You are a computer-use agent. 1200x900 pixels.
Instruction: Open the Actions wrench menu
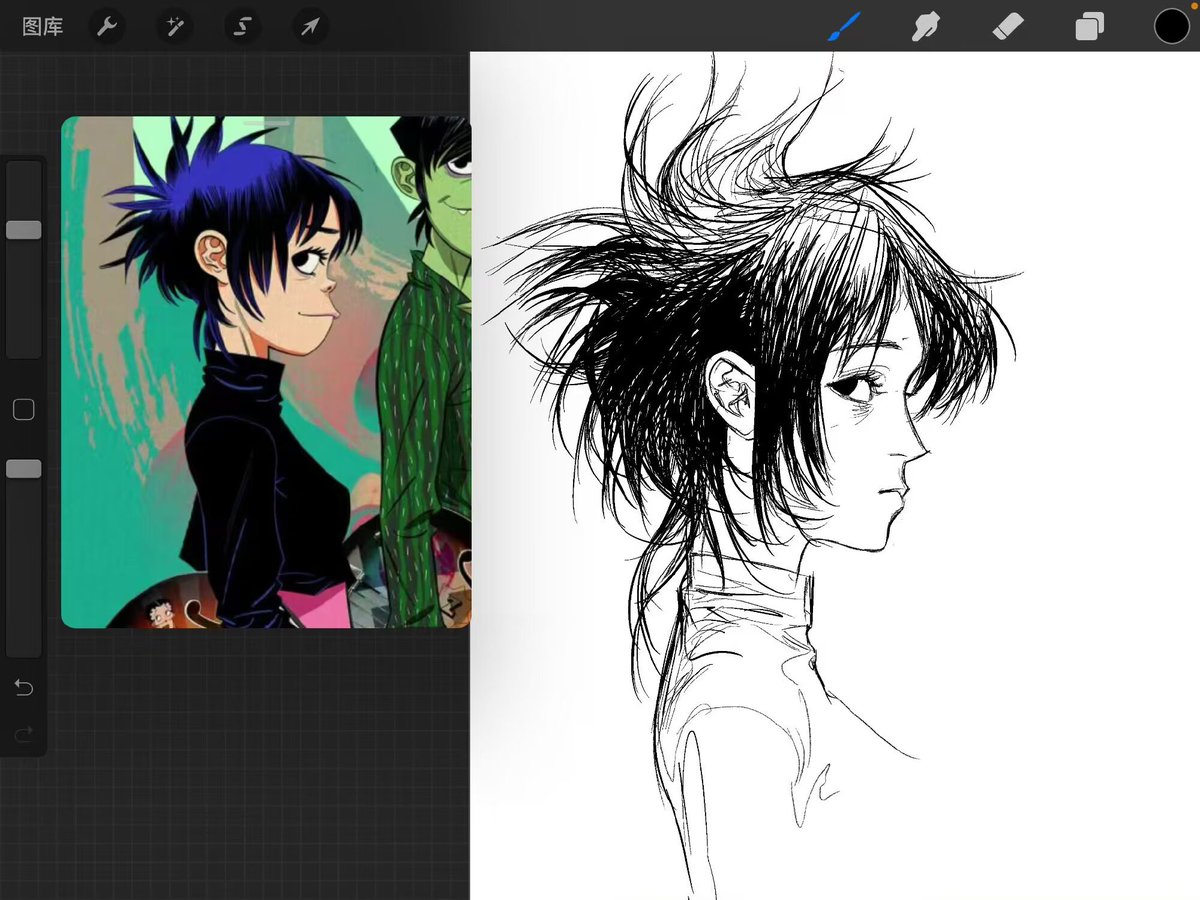pos(107,27)
